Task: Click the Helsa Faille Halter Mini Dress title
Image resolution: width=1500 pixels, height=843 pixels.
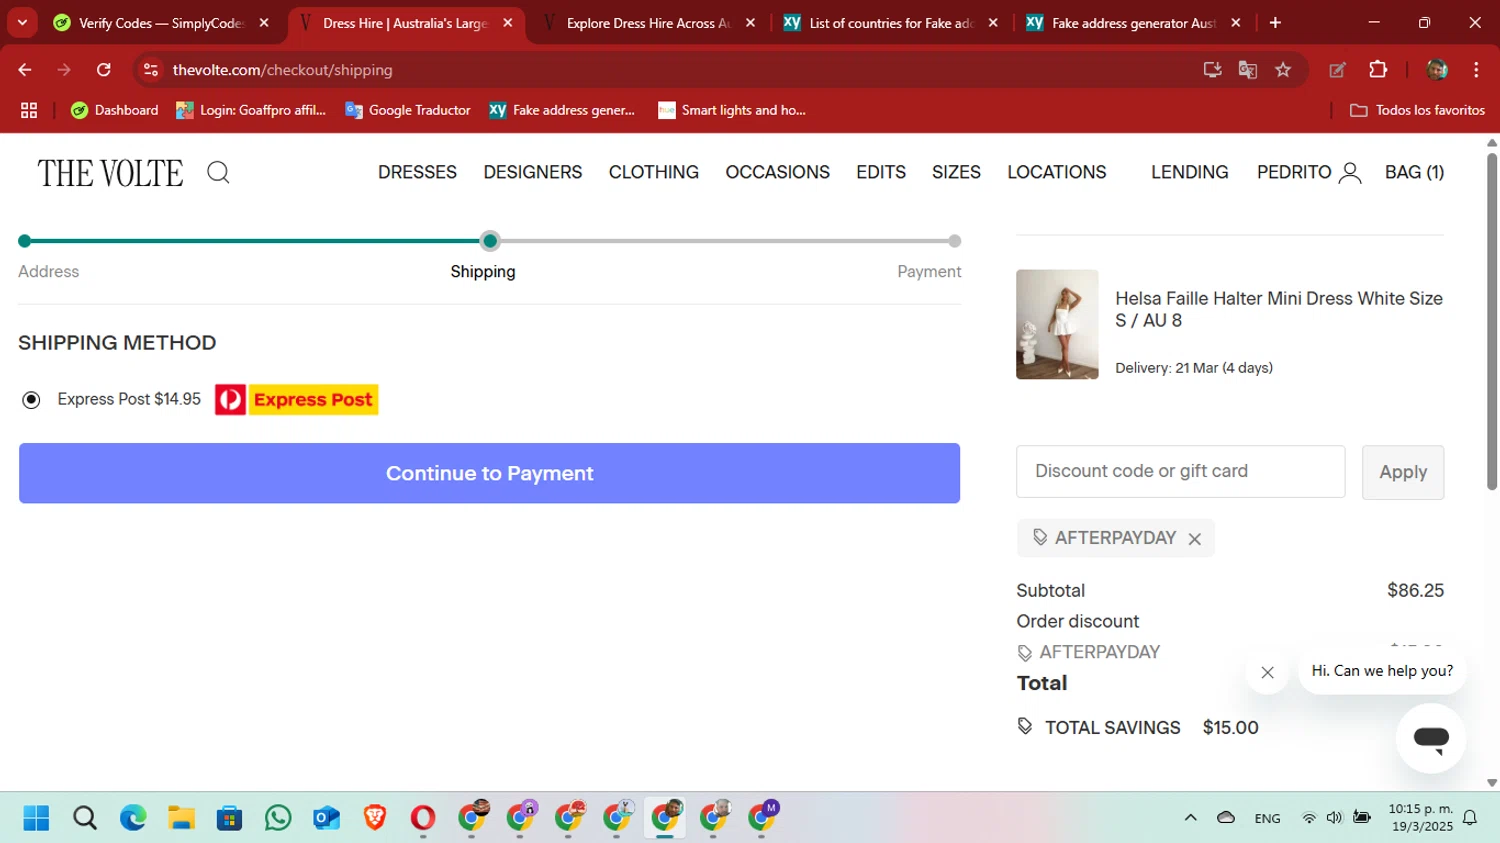Action: 1279,309
